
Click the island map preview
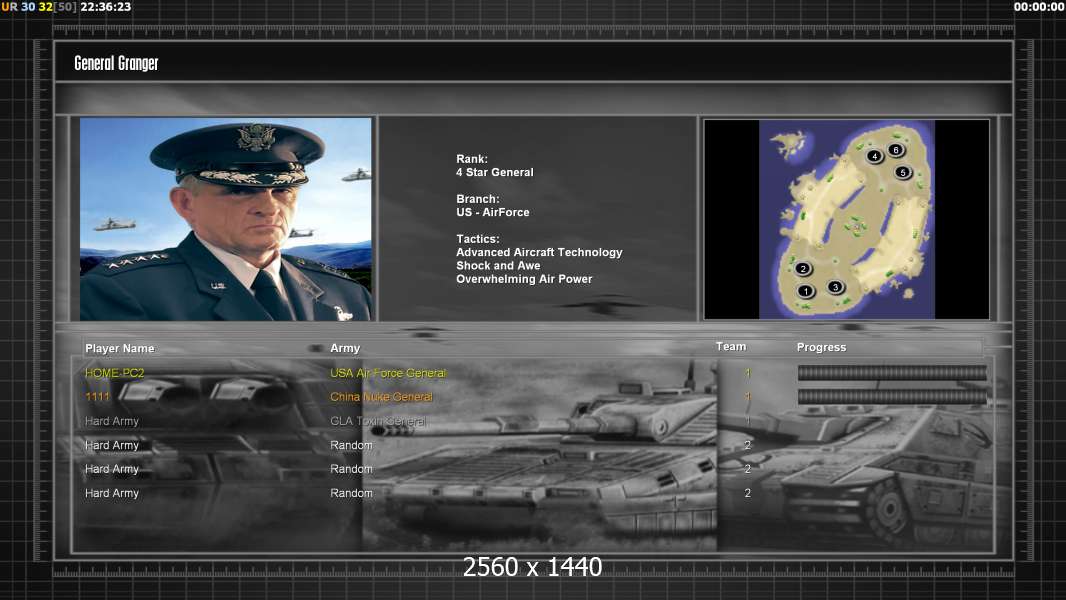pyautogui.click(x=846, y=219)
